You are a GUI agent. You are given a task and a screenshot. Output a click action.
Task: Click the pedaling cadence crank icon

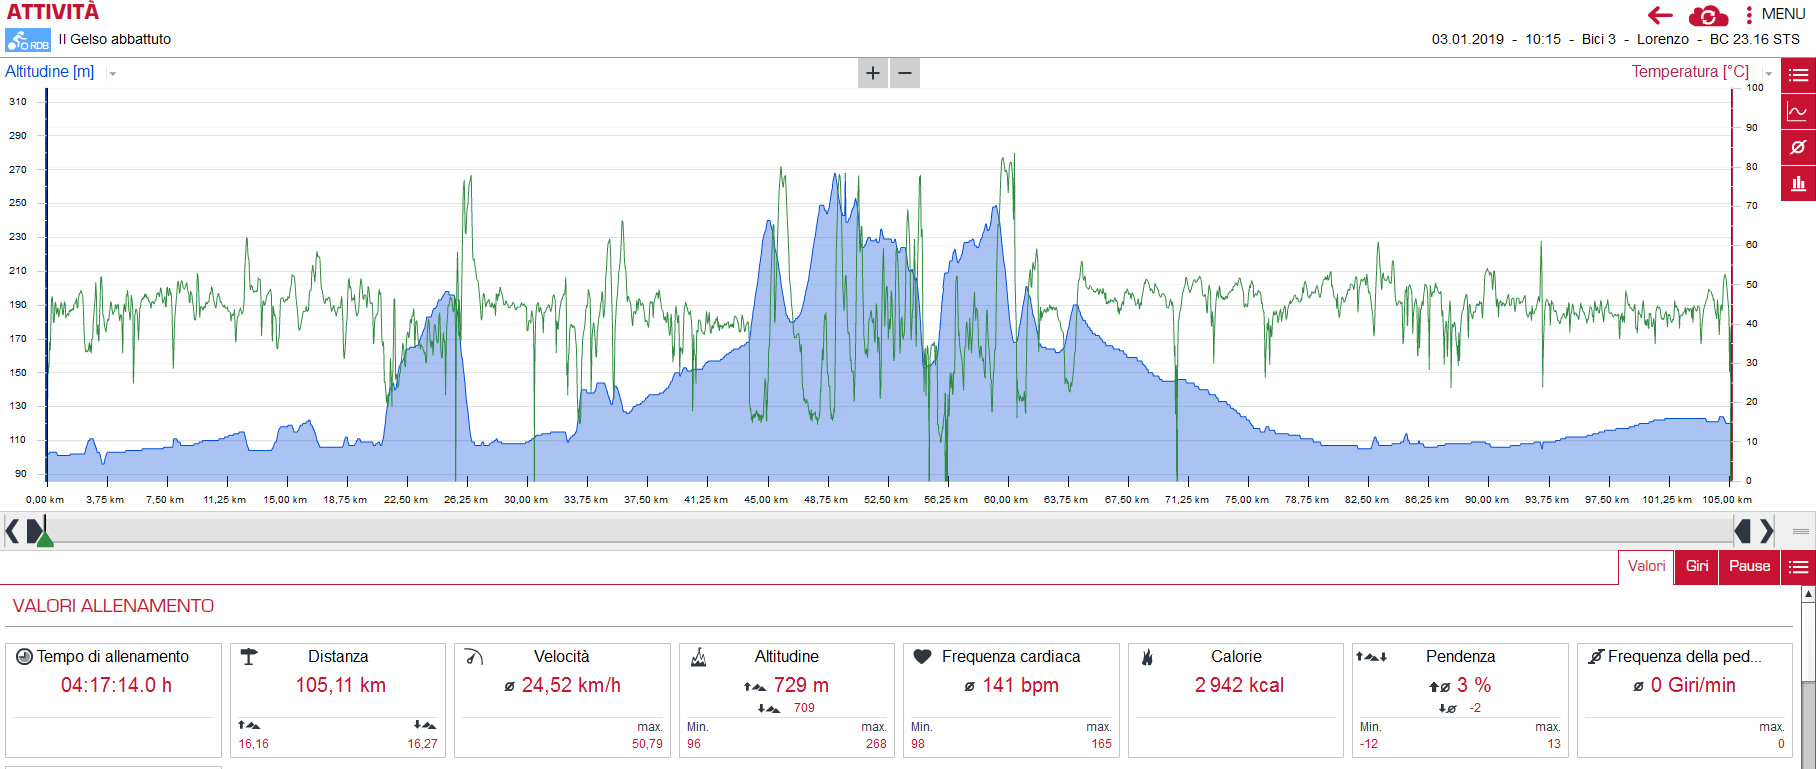1596,657
